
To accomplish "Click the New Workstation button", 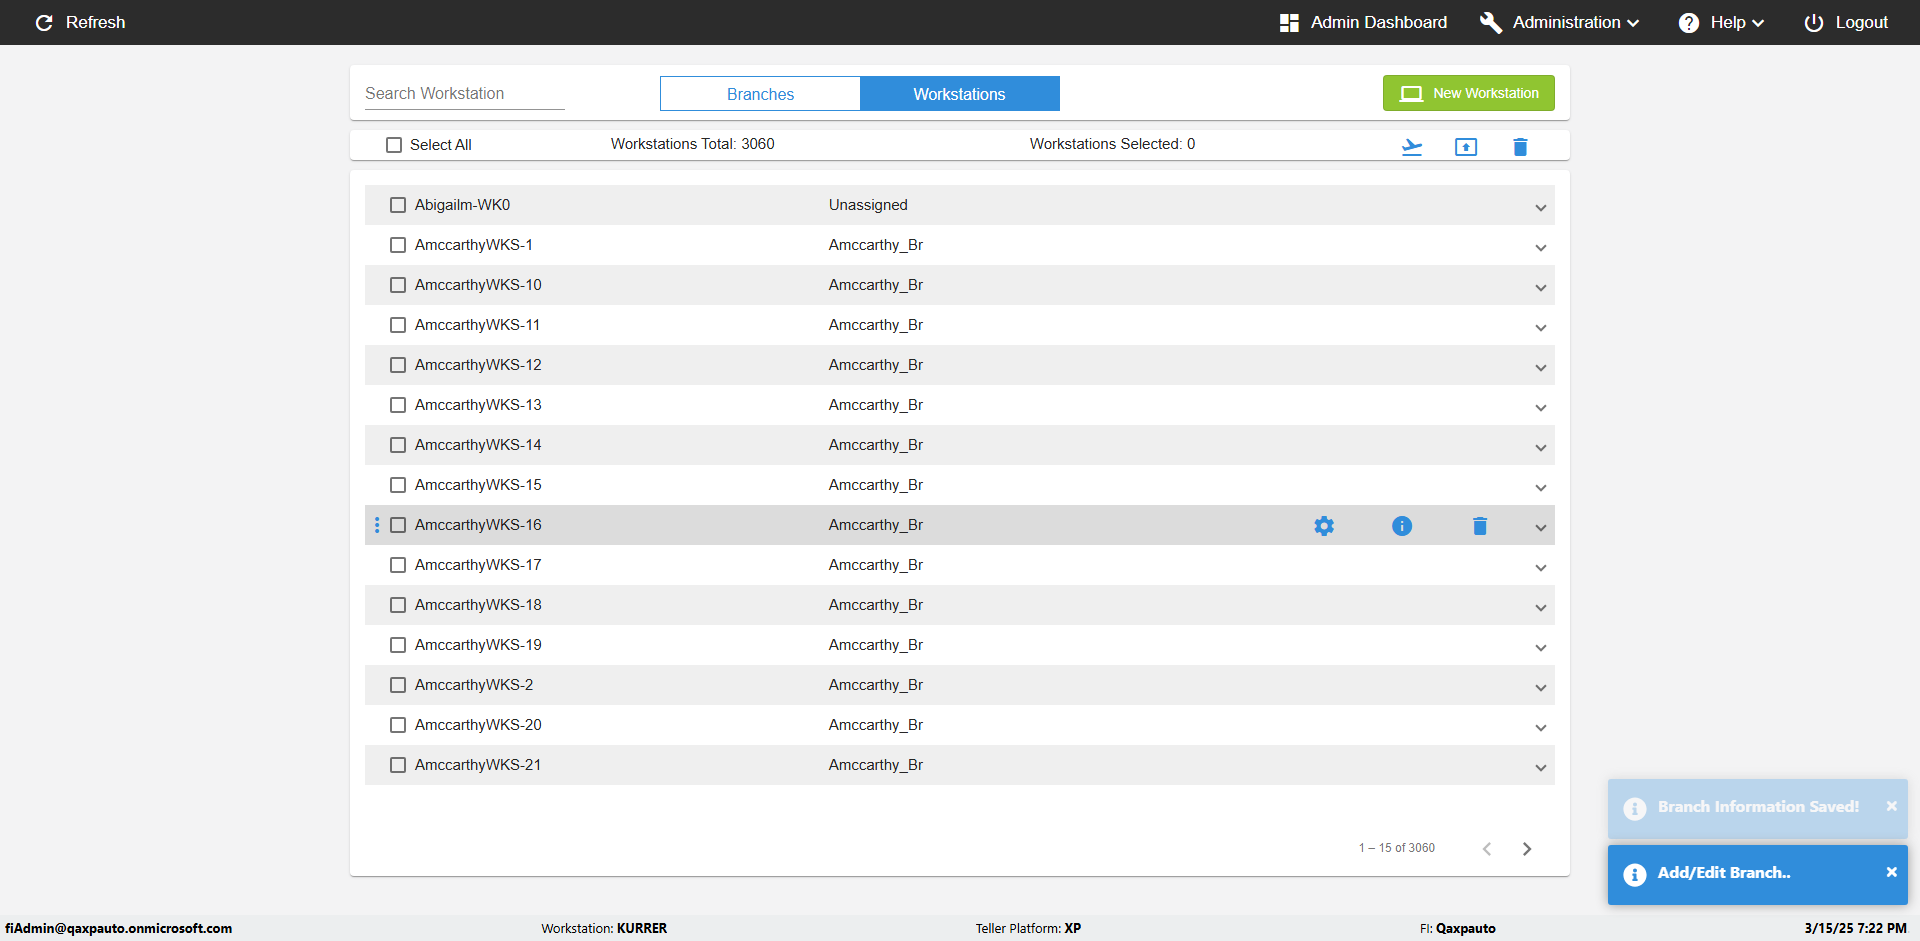I will tap(1468, 93).
